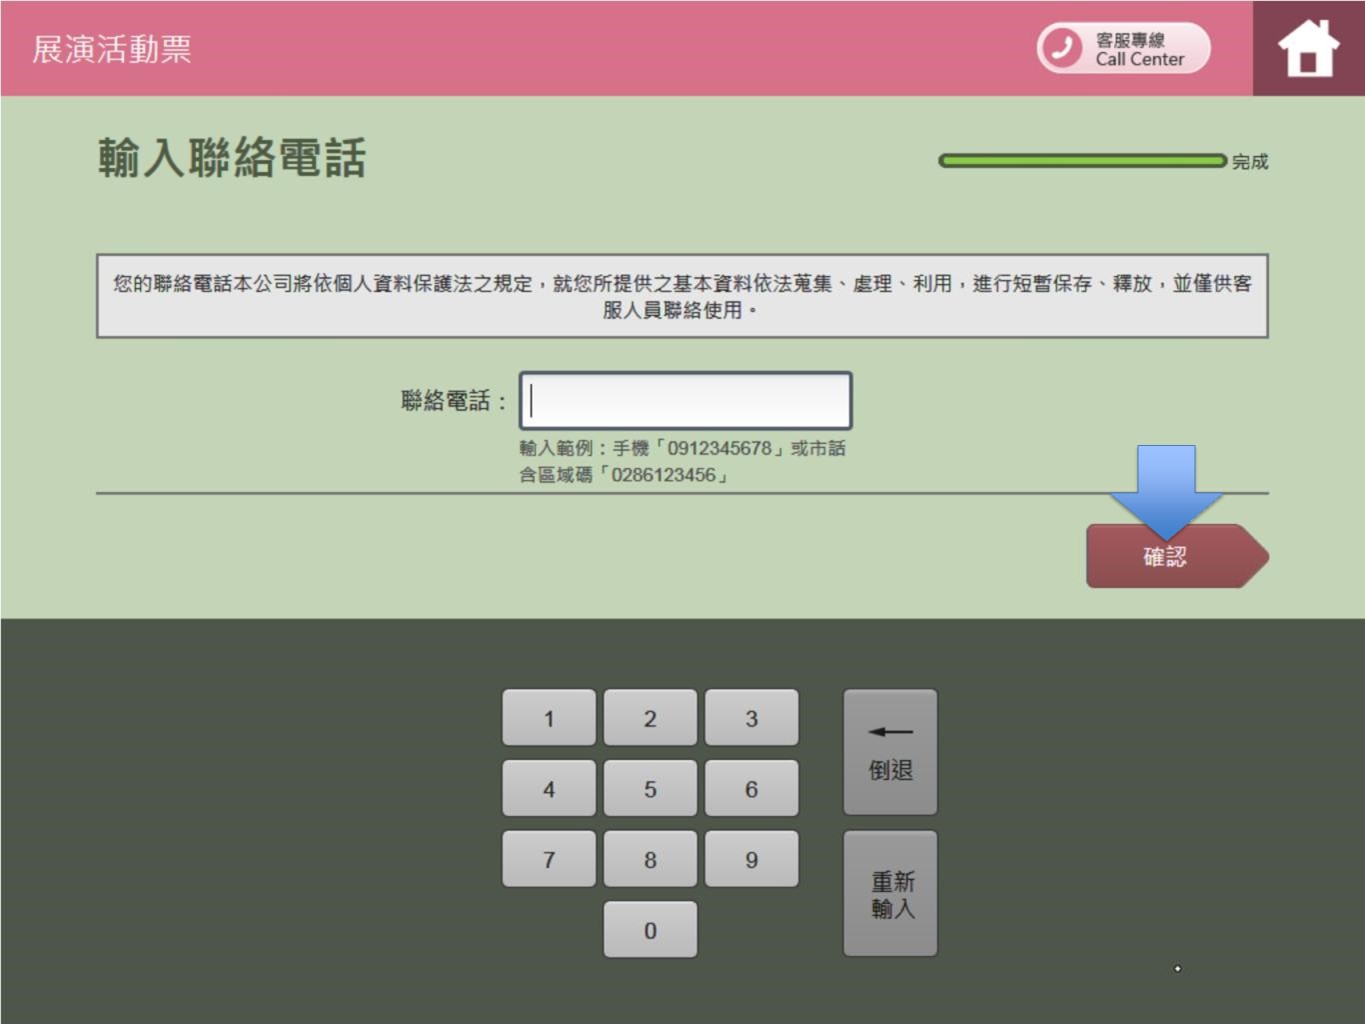Tap the 0 key on keypad
Screen dimensions: 1365x1024
650,930
